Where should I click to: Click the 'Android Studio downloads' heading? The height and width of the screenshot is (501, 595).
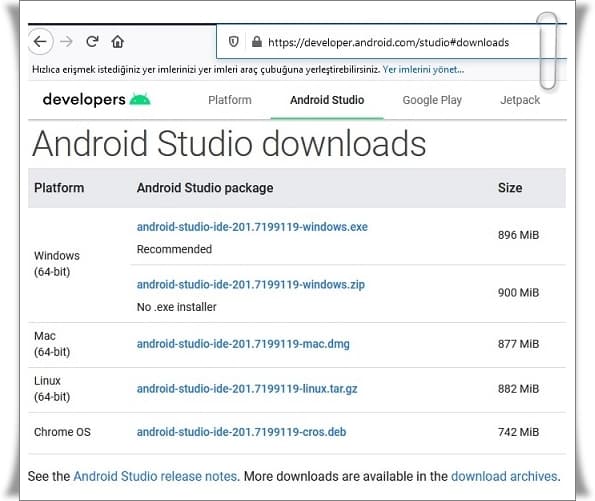229,143
